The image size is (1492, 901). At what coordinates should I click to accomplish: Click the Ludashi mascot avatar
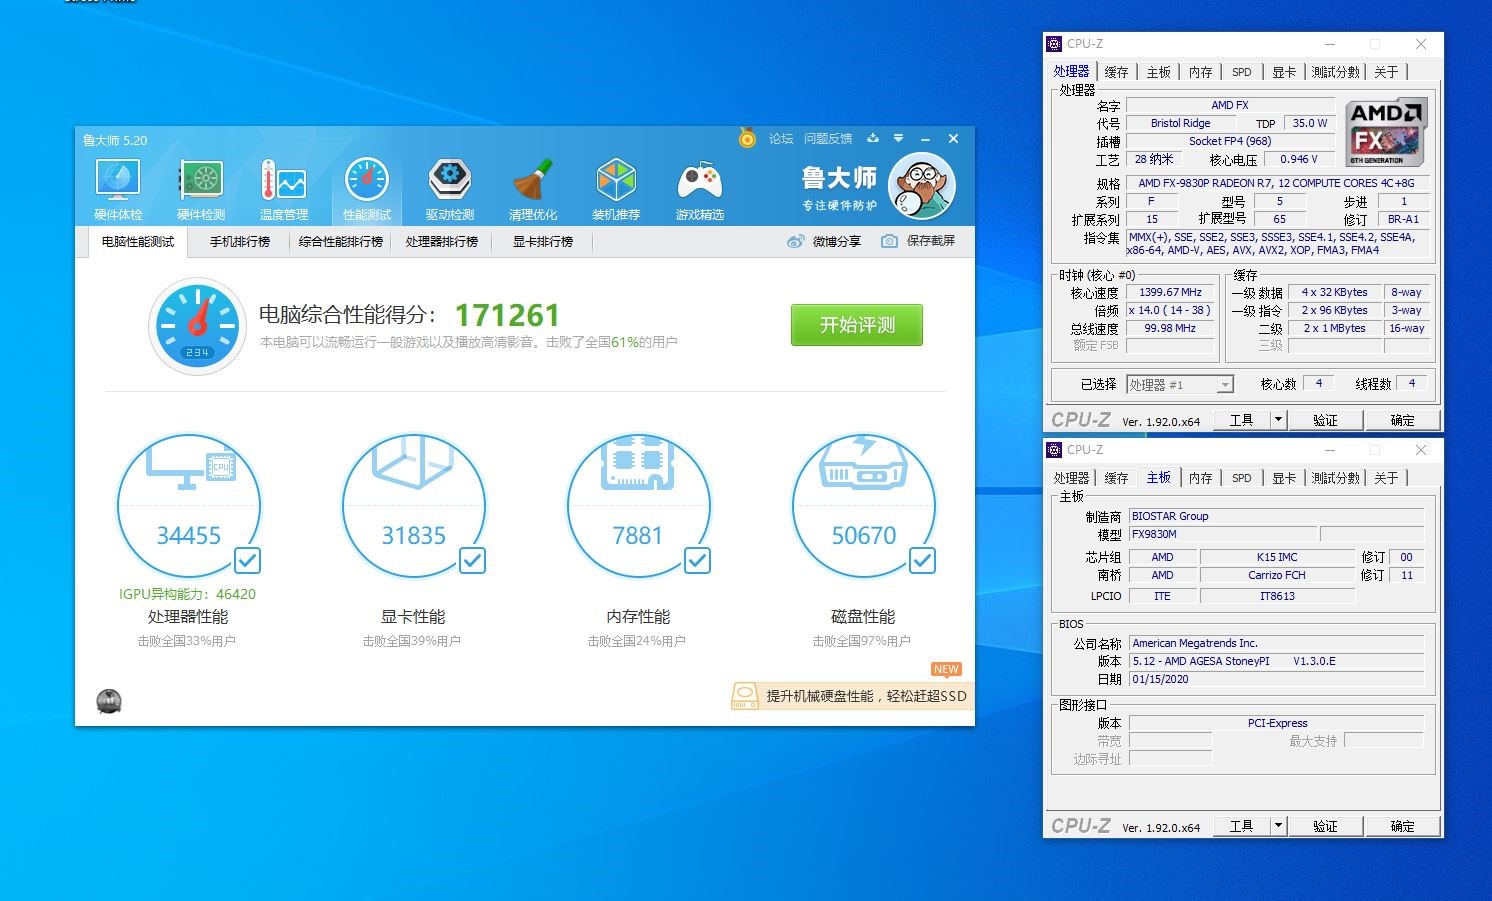point(922,187)
